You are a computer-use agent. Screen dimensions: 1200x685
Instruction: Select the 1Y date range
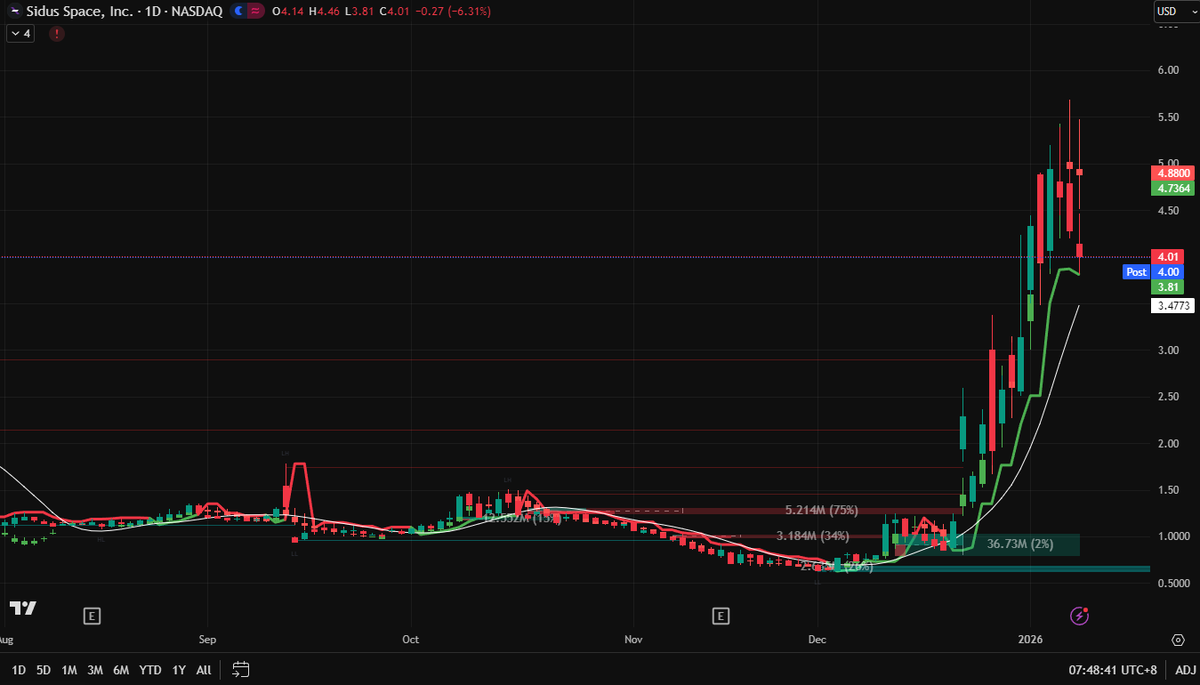(179, 669)
